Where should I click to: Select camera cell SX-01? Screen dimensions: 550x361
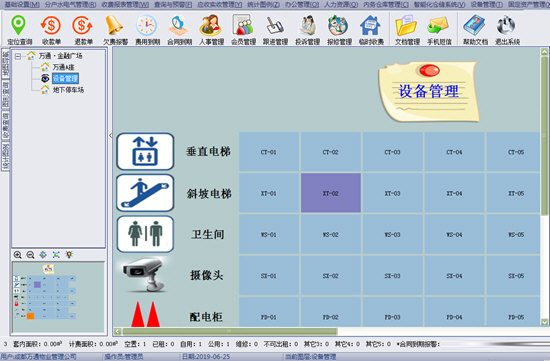(269, 276)
